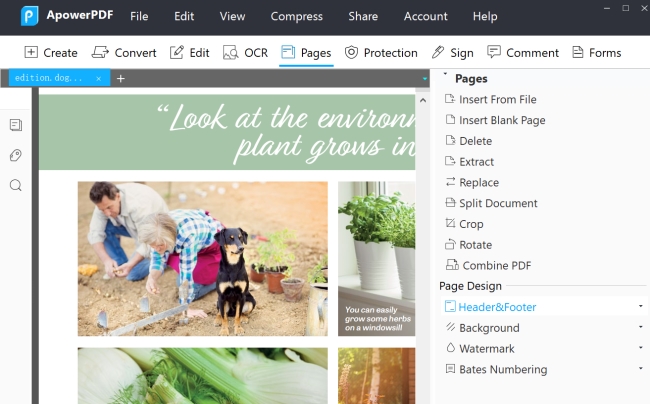Click the Edit pencil toolbar icon
Image resolution: width=650 pixels, height=404 pixels.
click(177, 52)
